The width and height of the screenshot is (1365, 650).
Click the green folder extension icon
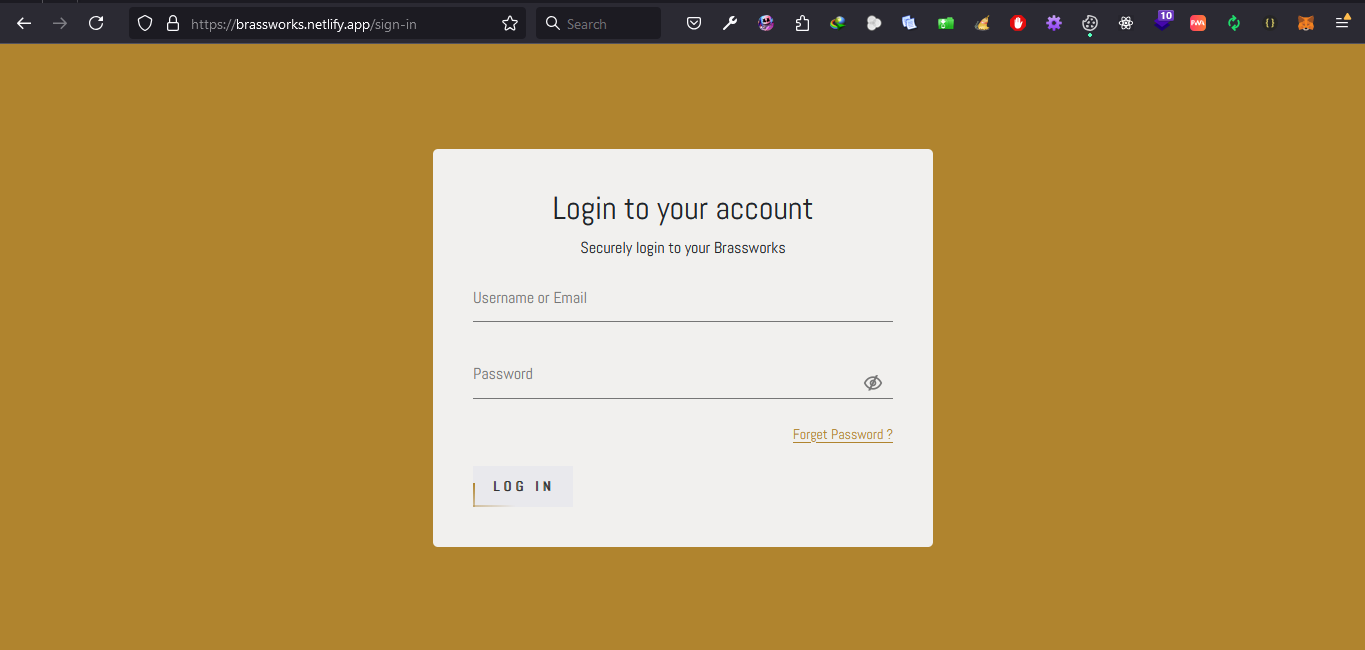pos(946,23)
